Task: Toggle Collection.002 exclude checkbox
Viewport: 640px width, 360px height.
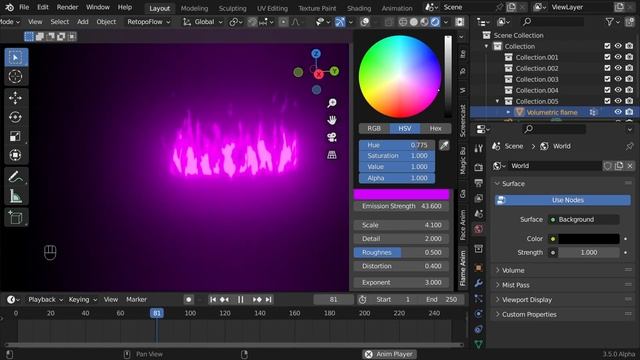Action: pyautogui.click(x=607, y=68)
